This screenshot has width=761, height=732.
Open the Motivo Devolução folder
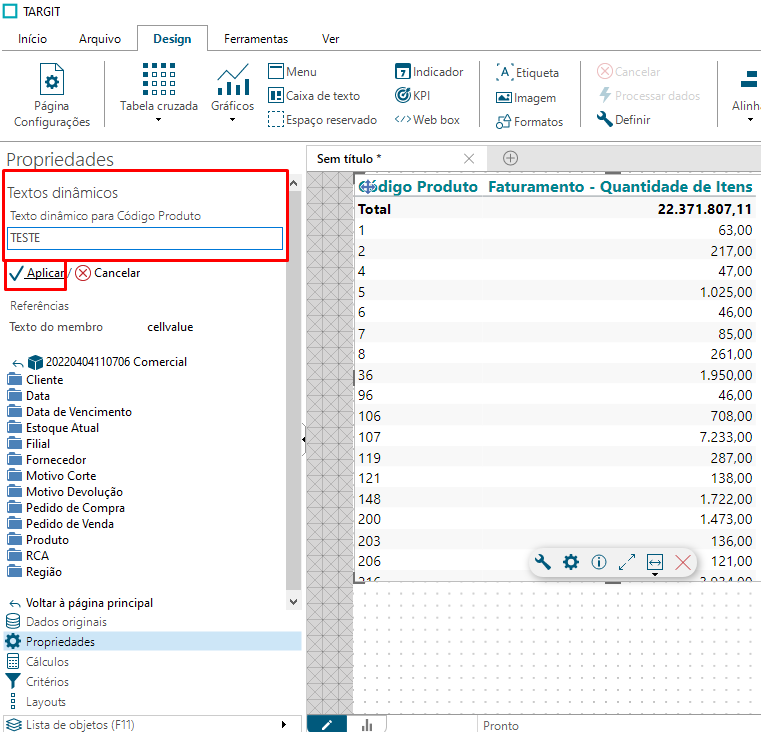(x=65, y=492)
